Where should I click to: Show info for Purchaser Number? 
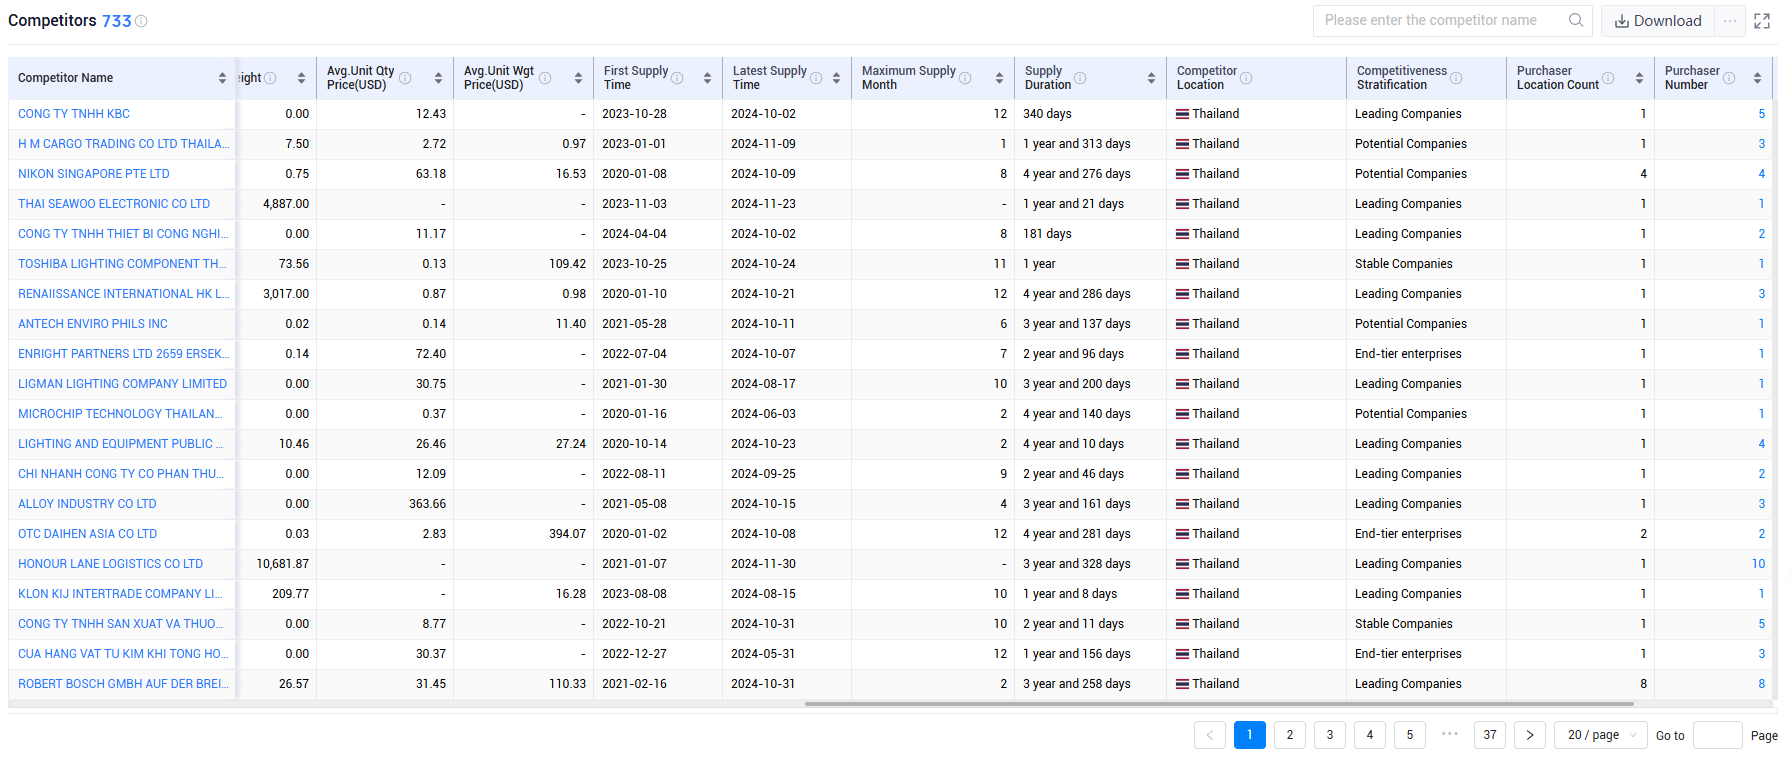[1729, 78]
